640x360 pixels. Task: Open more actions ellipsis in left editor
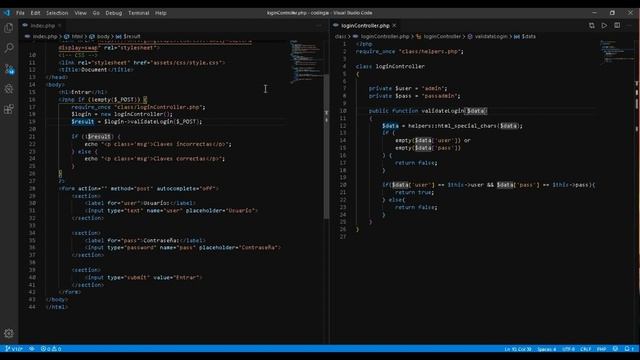pos(318,25)
